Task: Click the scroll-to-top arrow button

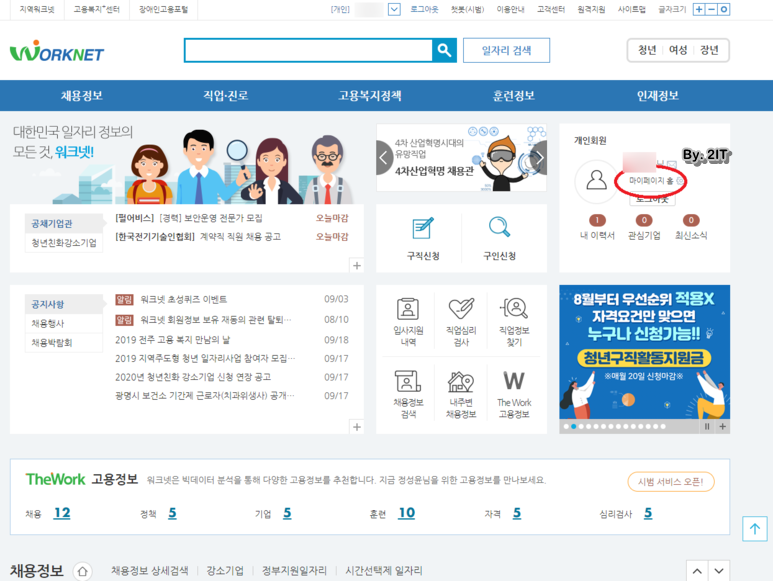Action: point(755,529)
